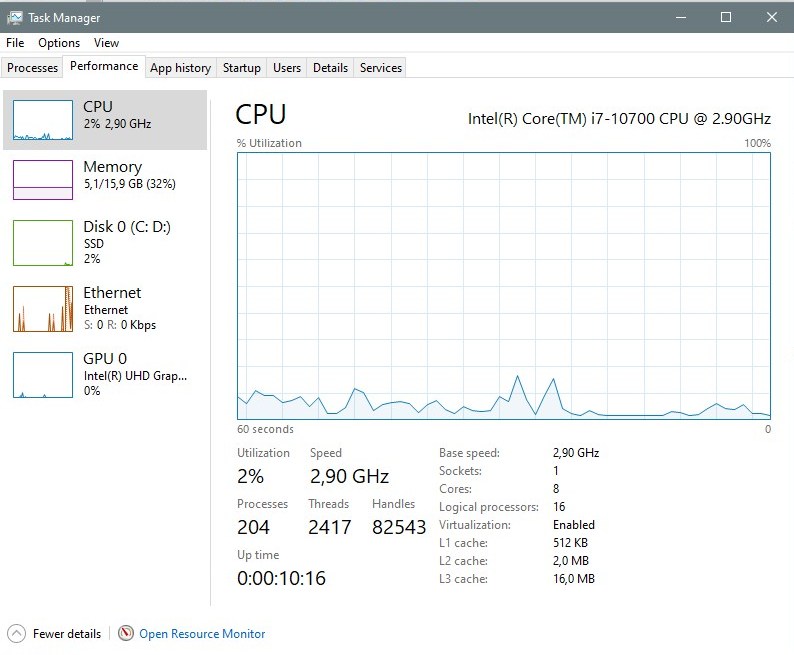
Task: Select the CPU mini graph thumbnail
Action: click(x=43, y=120)
